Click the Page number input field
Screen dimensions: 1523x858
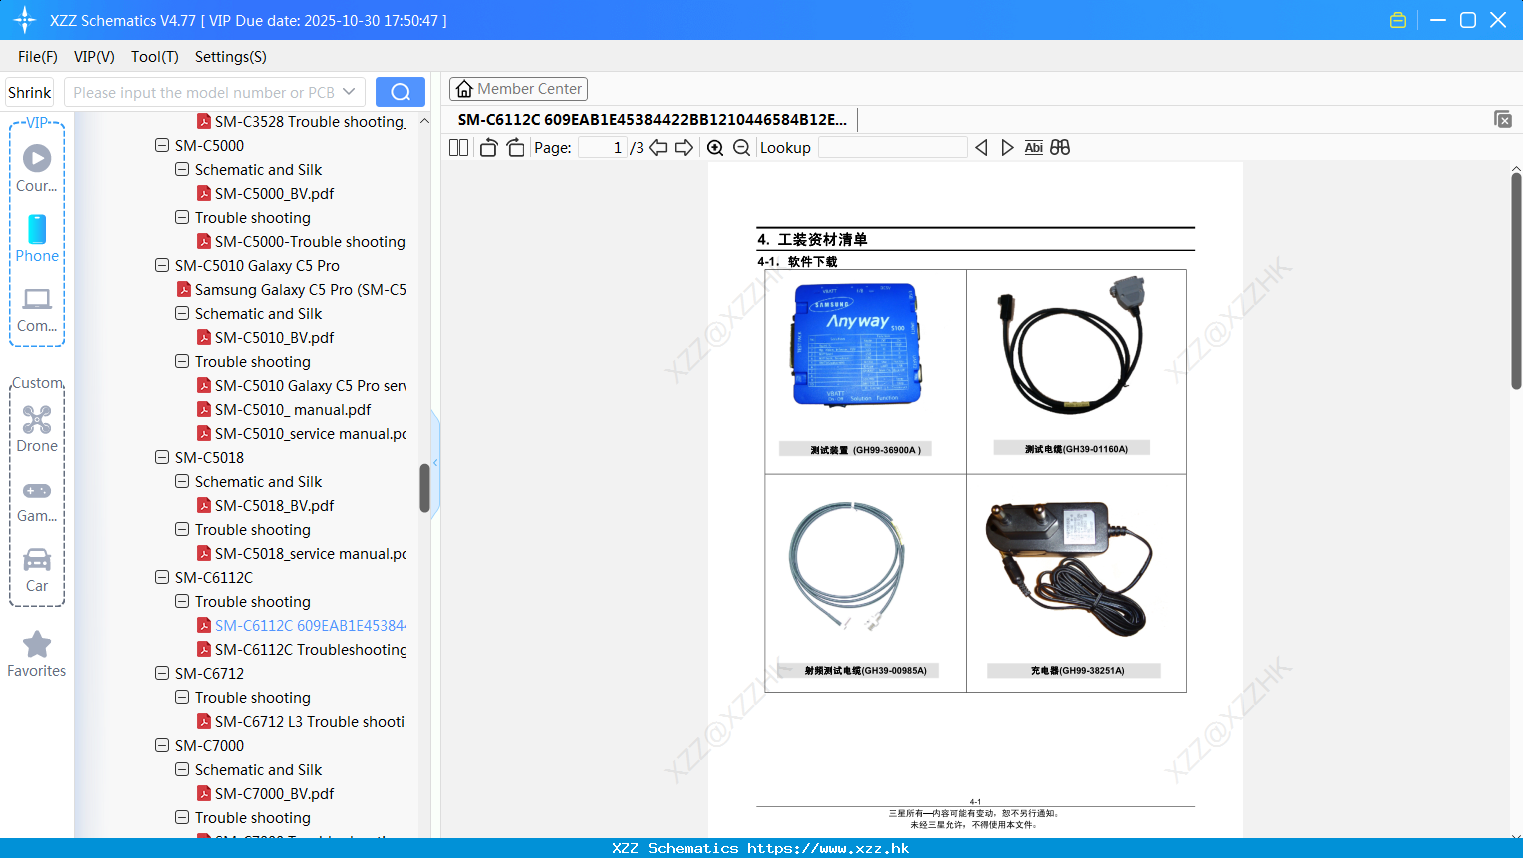(x=603, y=148)
